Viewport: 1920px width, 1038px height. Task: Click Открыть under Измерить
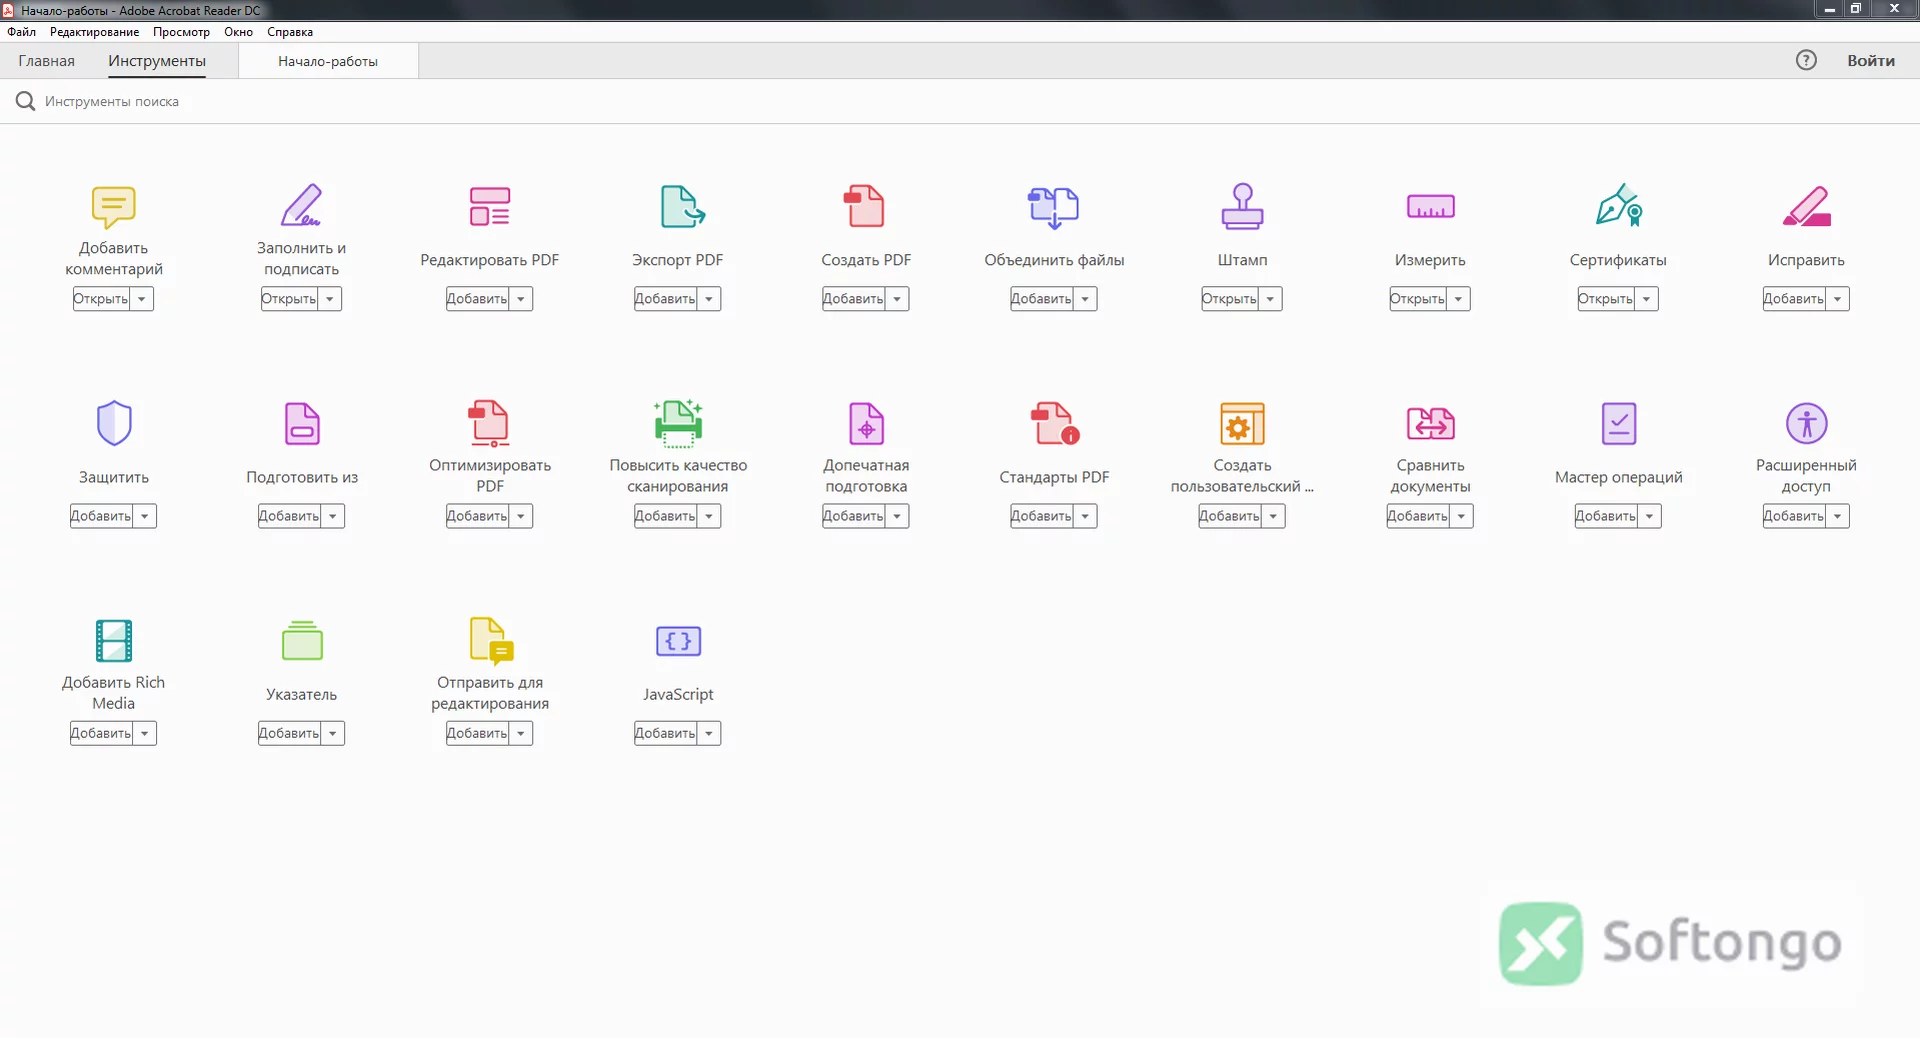pos(1417,299)
